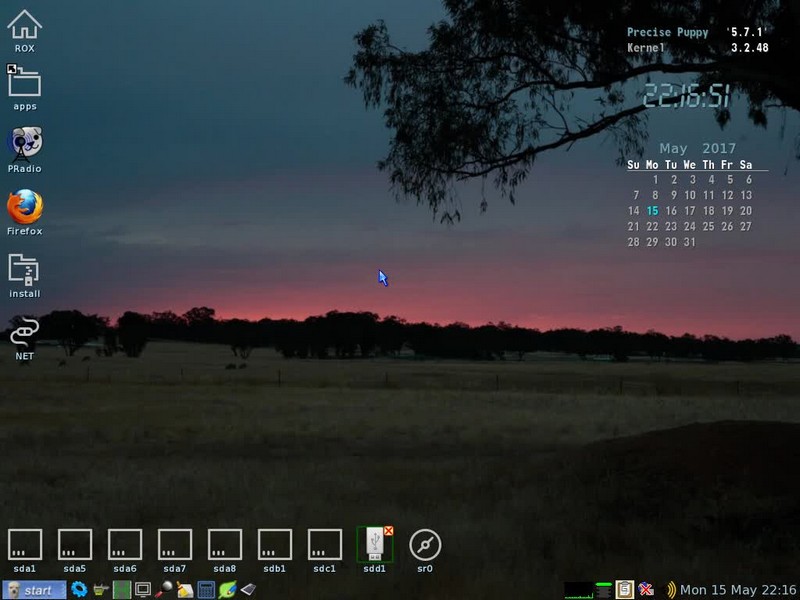Launch PRadio from the desktop

[24, 145]
